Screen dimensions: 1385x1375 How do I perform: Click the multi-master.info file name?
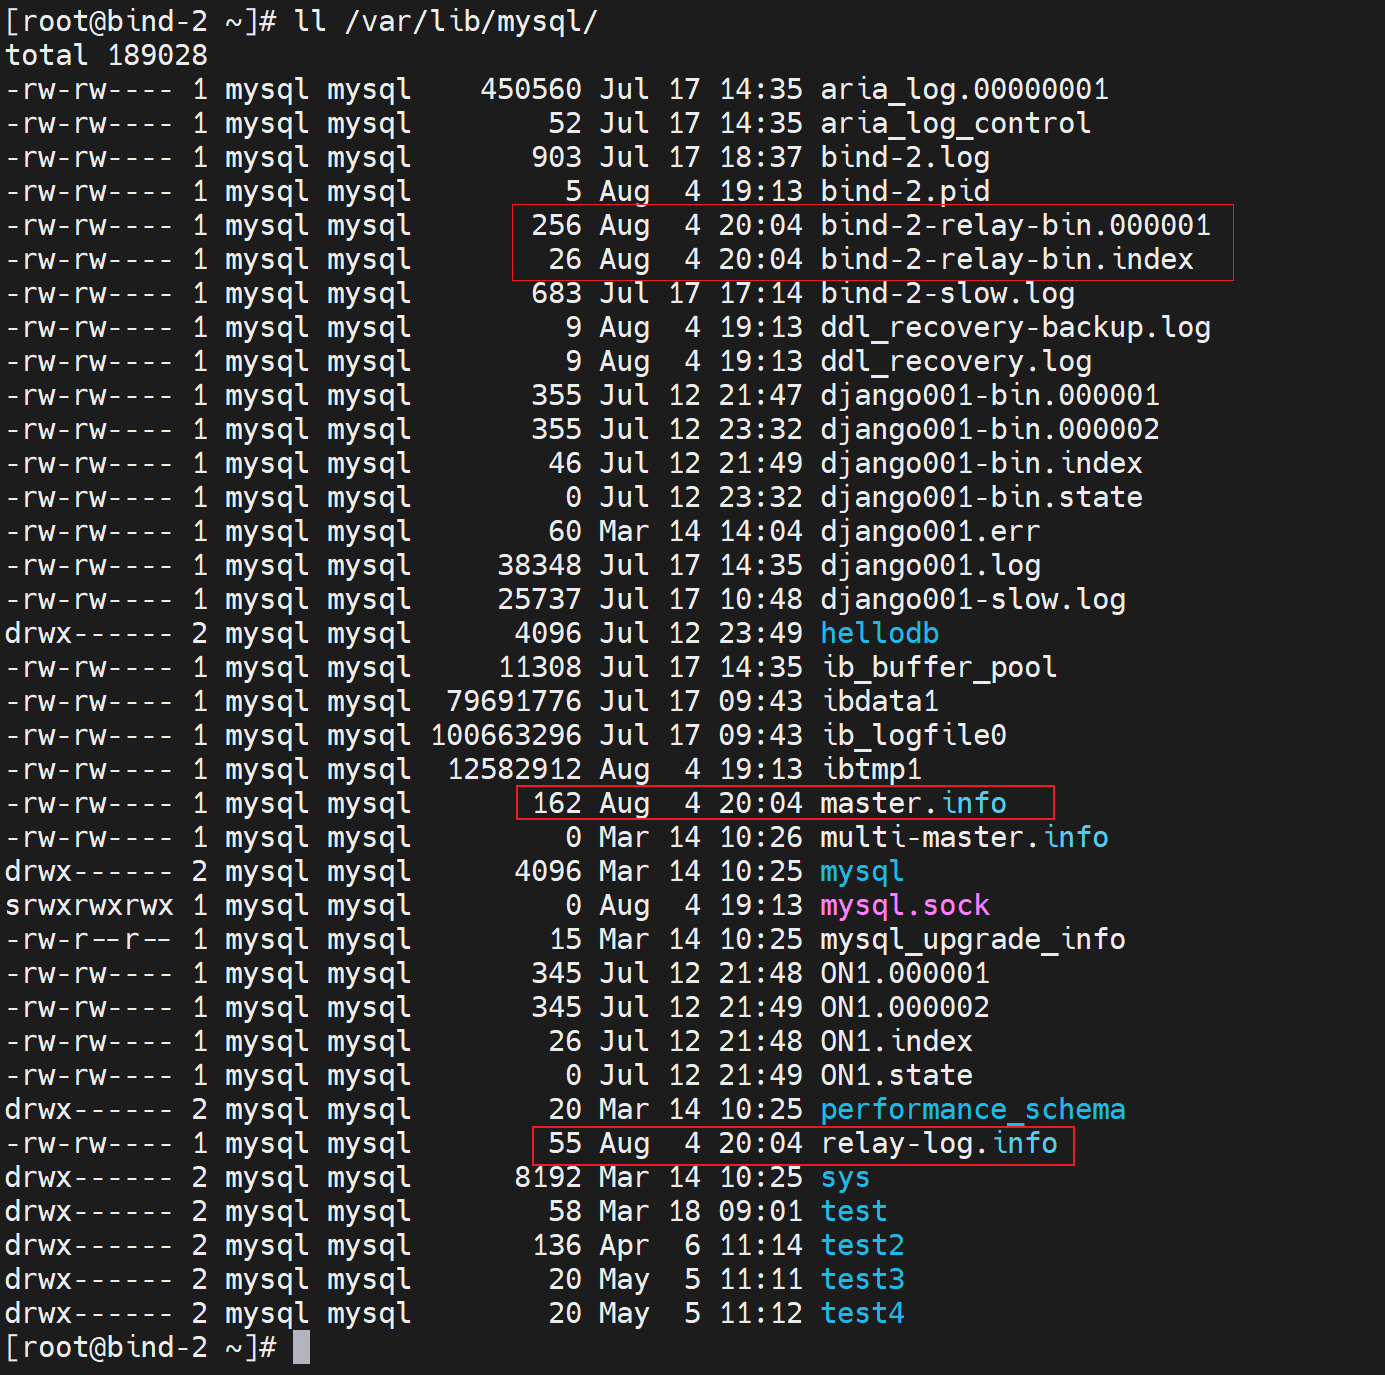click(x=963, y=838)
